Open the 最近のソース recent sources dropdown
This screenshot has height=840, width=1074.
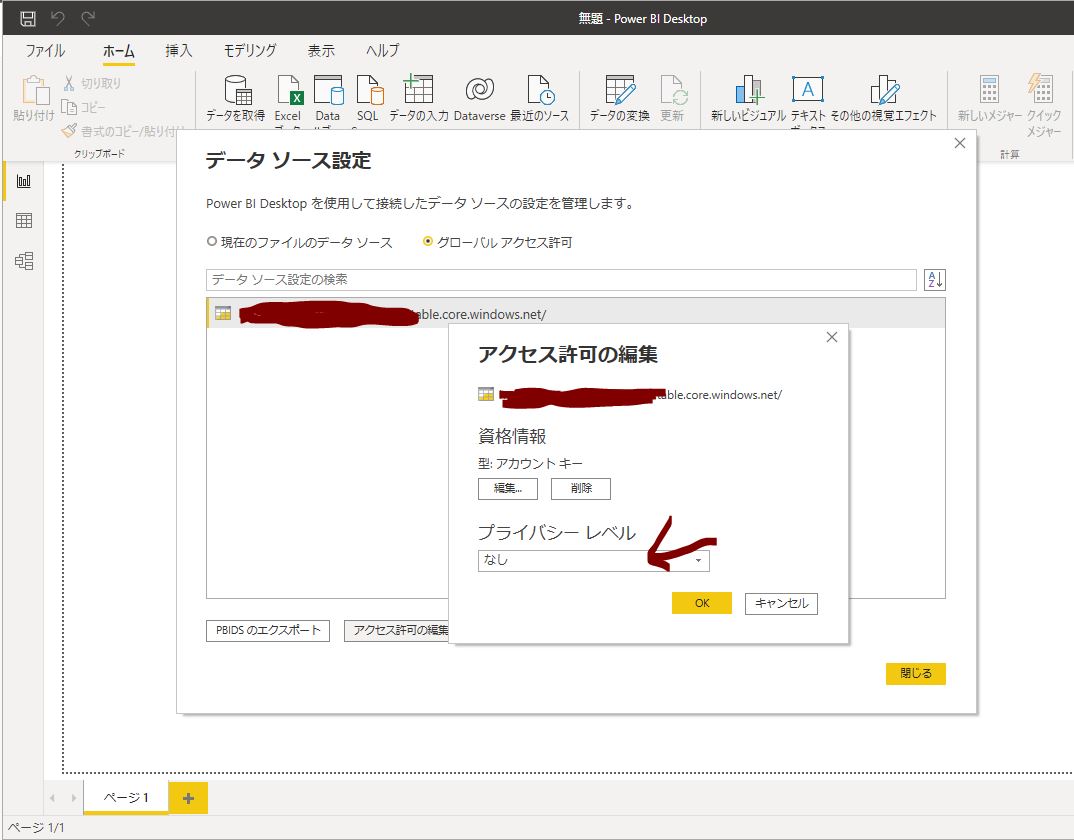[539, 97]
